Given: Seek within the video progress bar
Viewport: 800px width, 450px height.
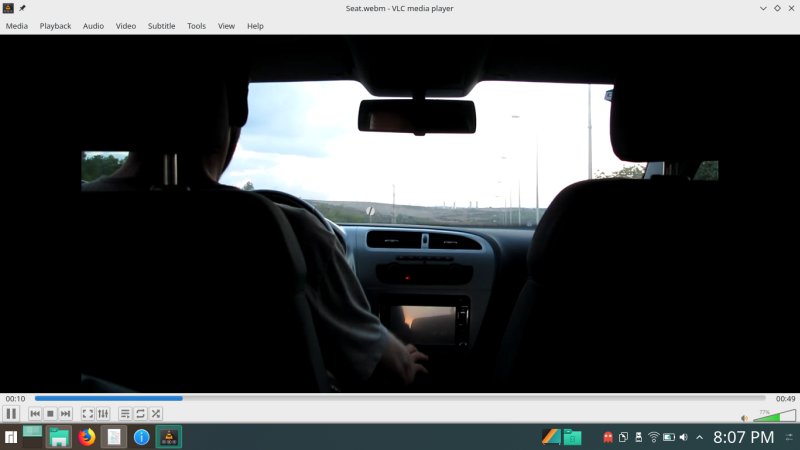Looking at the screenshot, I should point(400,398).
